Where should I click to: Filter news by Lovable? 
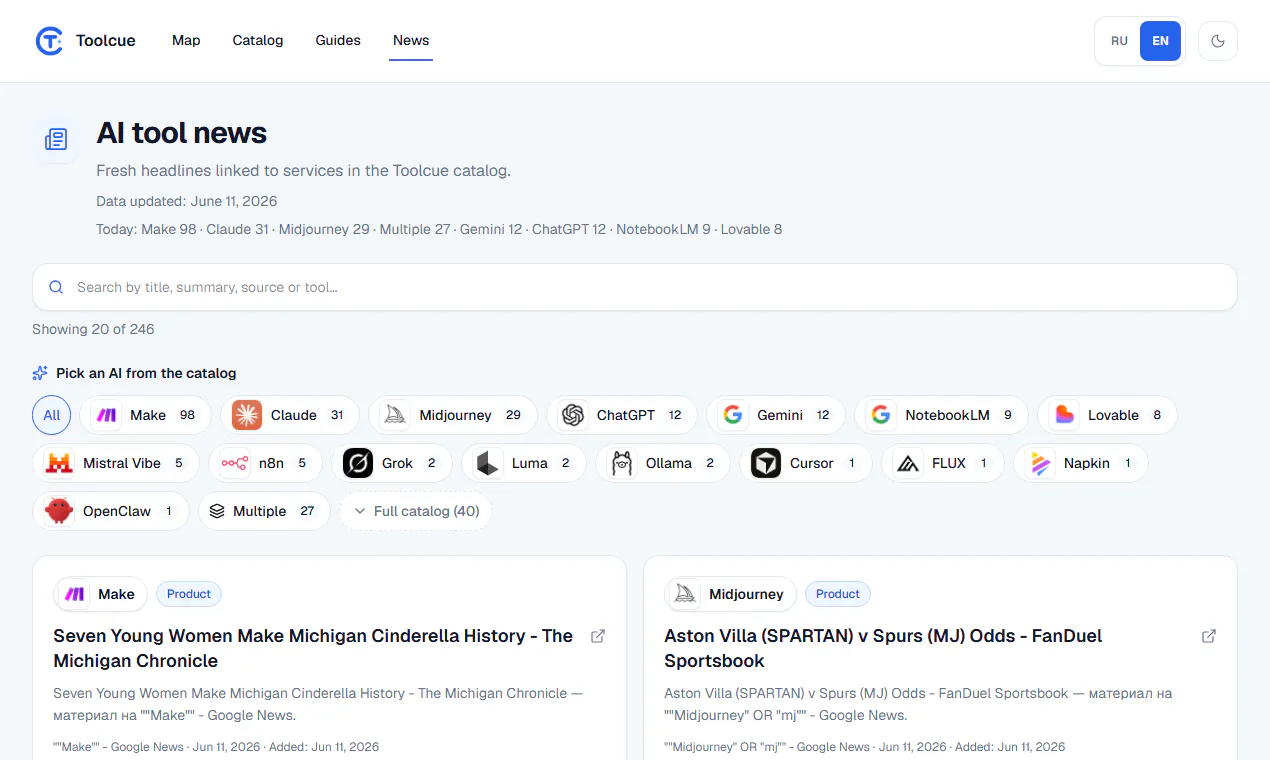(x=1107, y=415)
